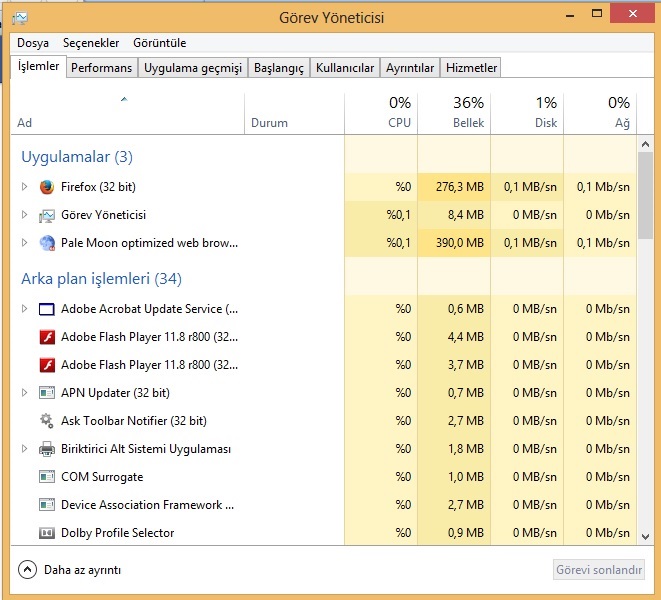The image size is (661, 600).
Task: Click the Adobe Acrobat Update Service icon
Action: click(x=47, y=309)
